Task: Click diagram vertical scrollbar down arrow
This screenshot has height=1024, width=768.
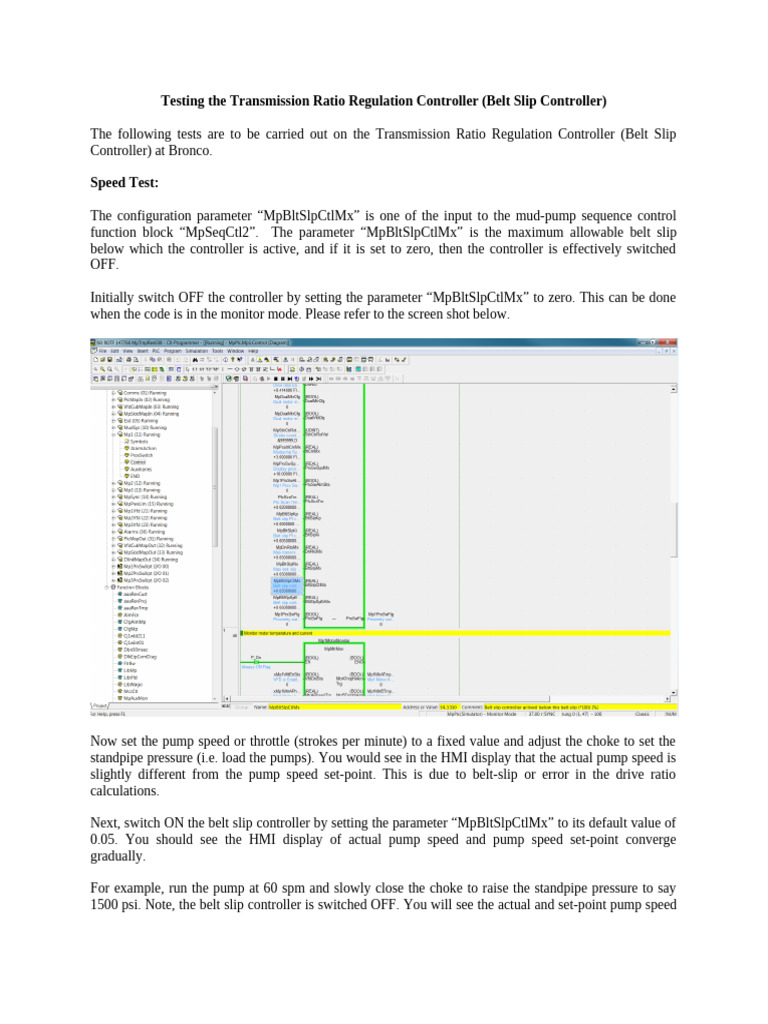Action: (673, 692)
